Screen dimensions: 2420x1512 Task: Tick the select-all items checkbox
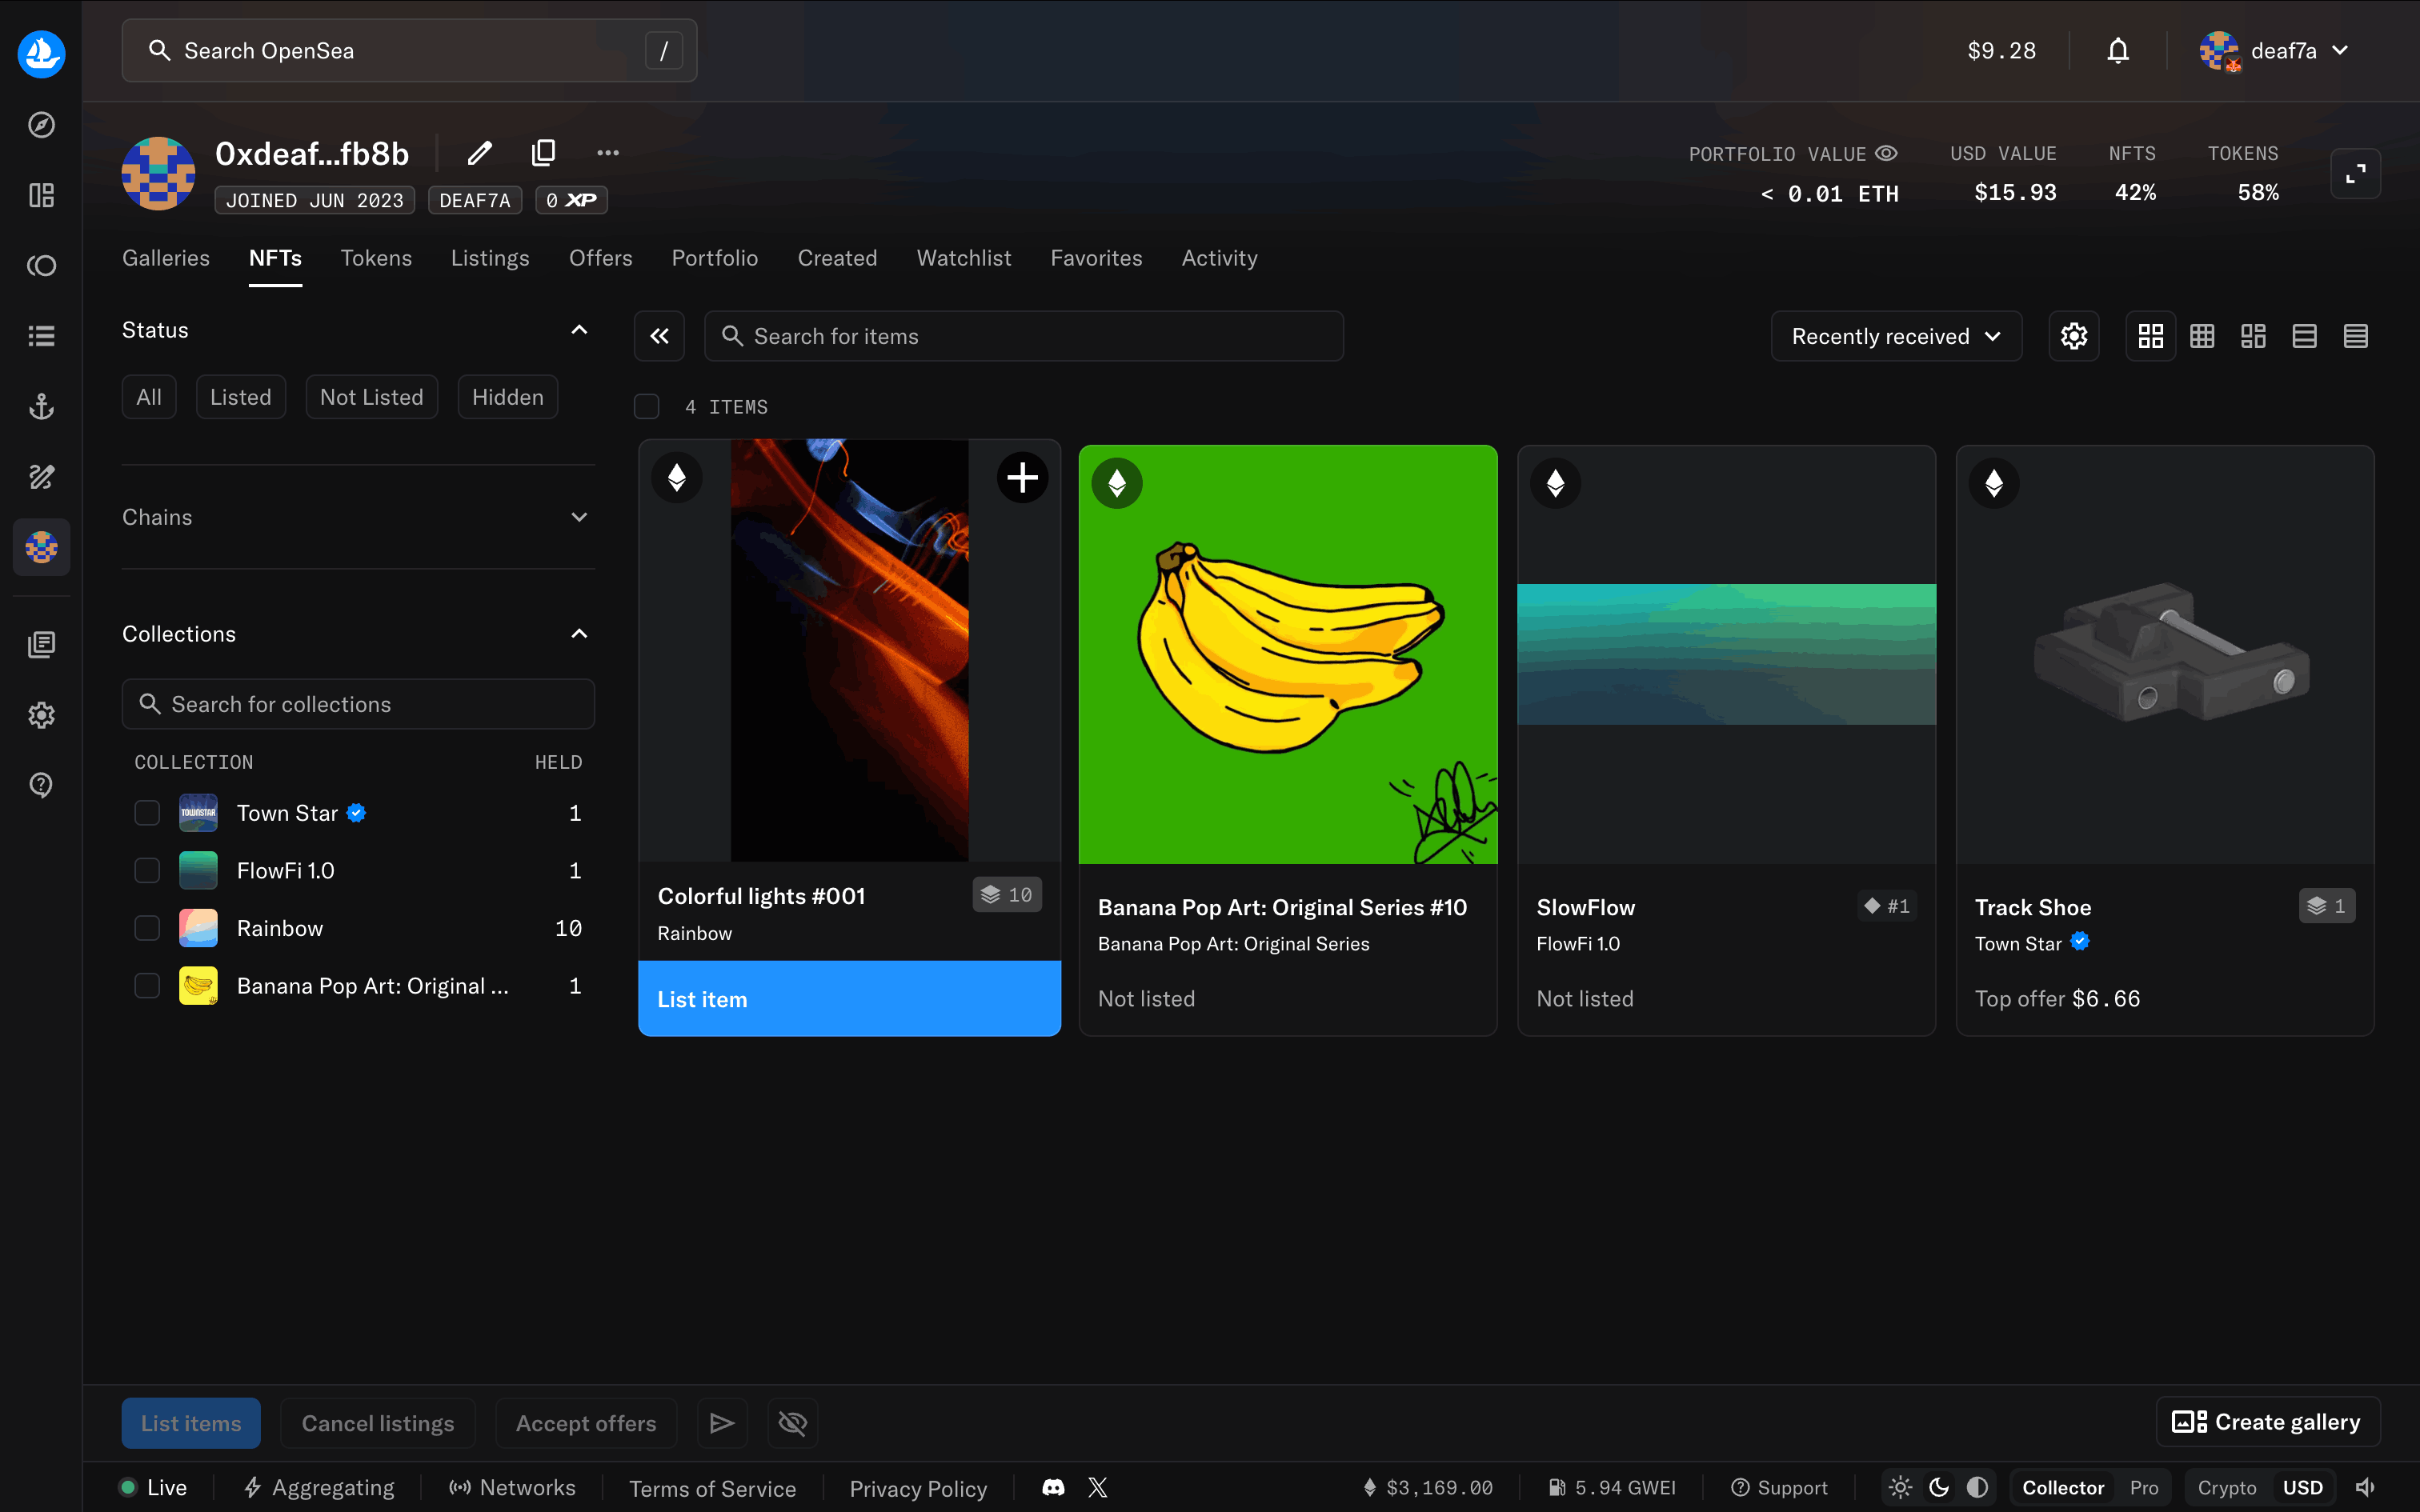pyautogui.click(x=647, y=407)
